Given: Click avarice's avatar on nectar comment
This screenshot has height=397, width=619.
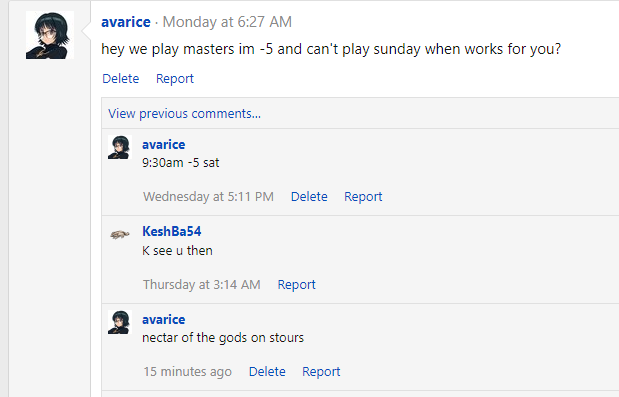Looking at the screenshot, I should point(120,322).
